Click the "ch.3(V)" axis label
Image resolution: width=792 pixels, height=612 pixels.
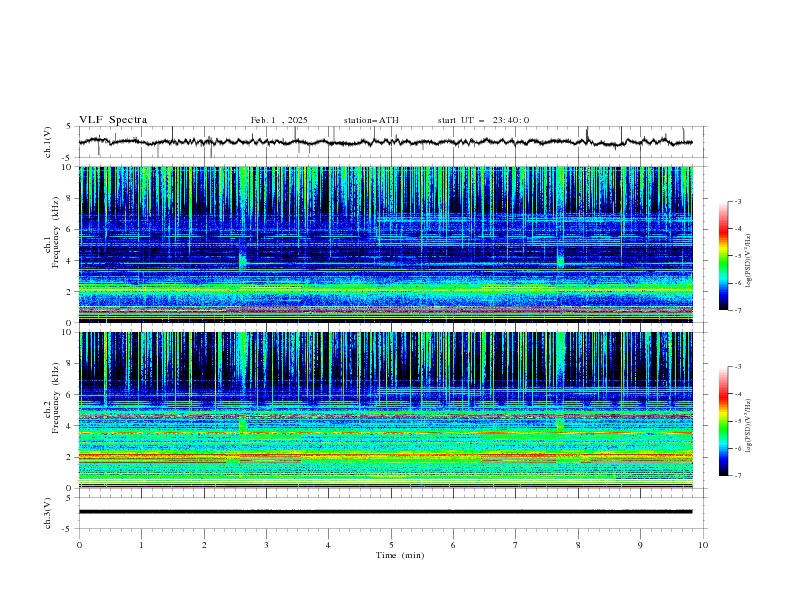[48, 513]
